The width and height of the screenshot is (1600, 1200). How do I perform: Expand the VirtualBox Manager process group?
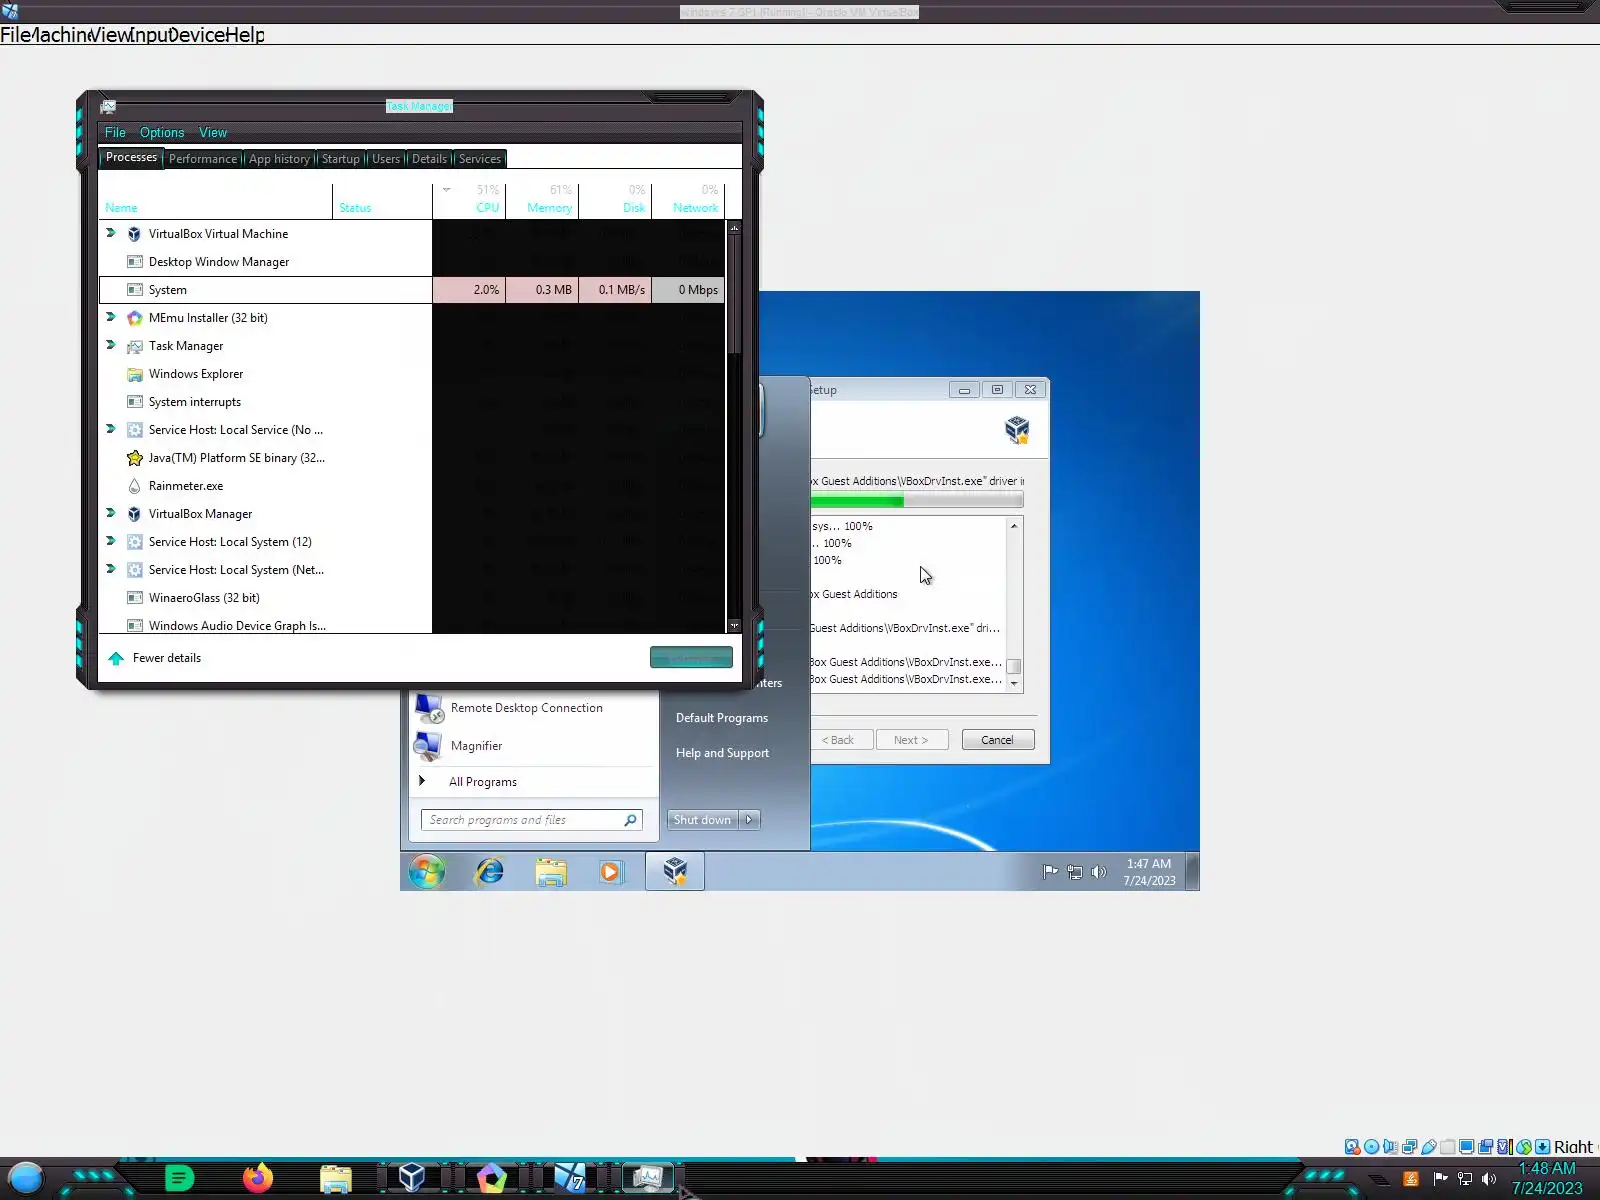coord(111,513)
